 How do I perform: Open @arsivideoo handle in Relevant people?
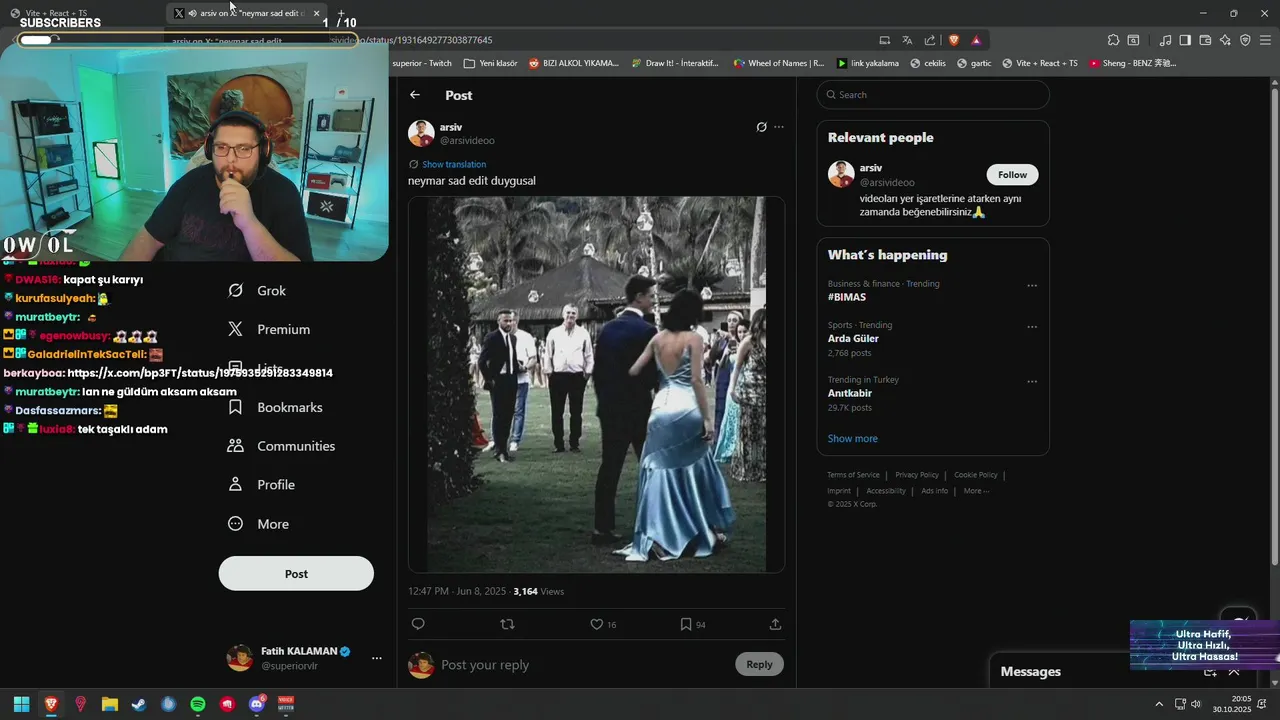pyautogui.click(x=887, y=183)
